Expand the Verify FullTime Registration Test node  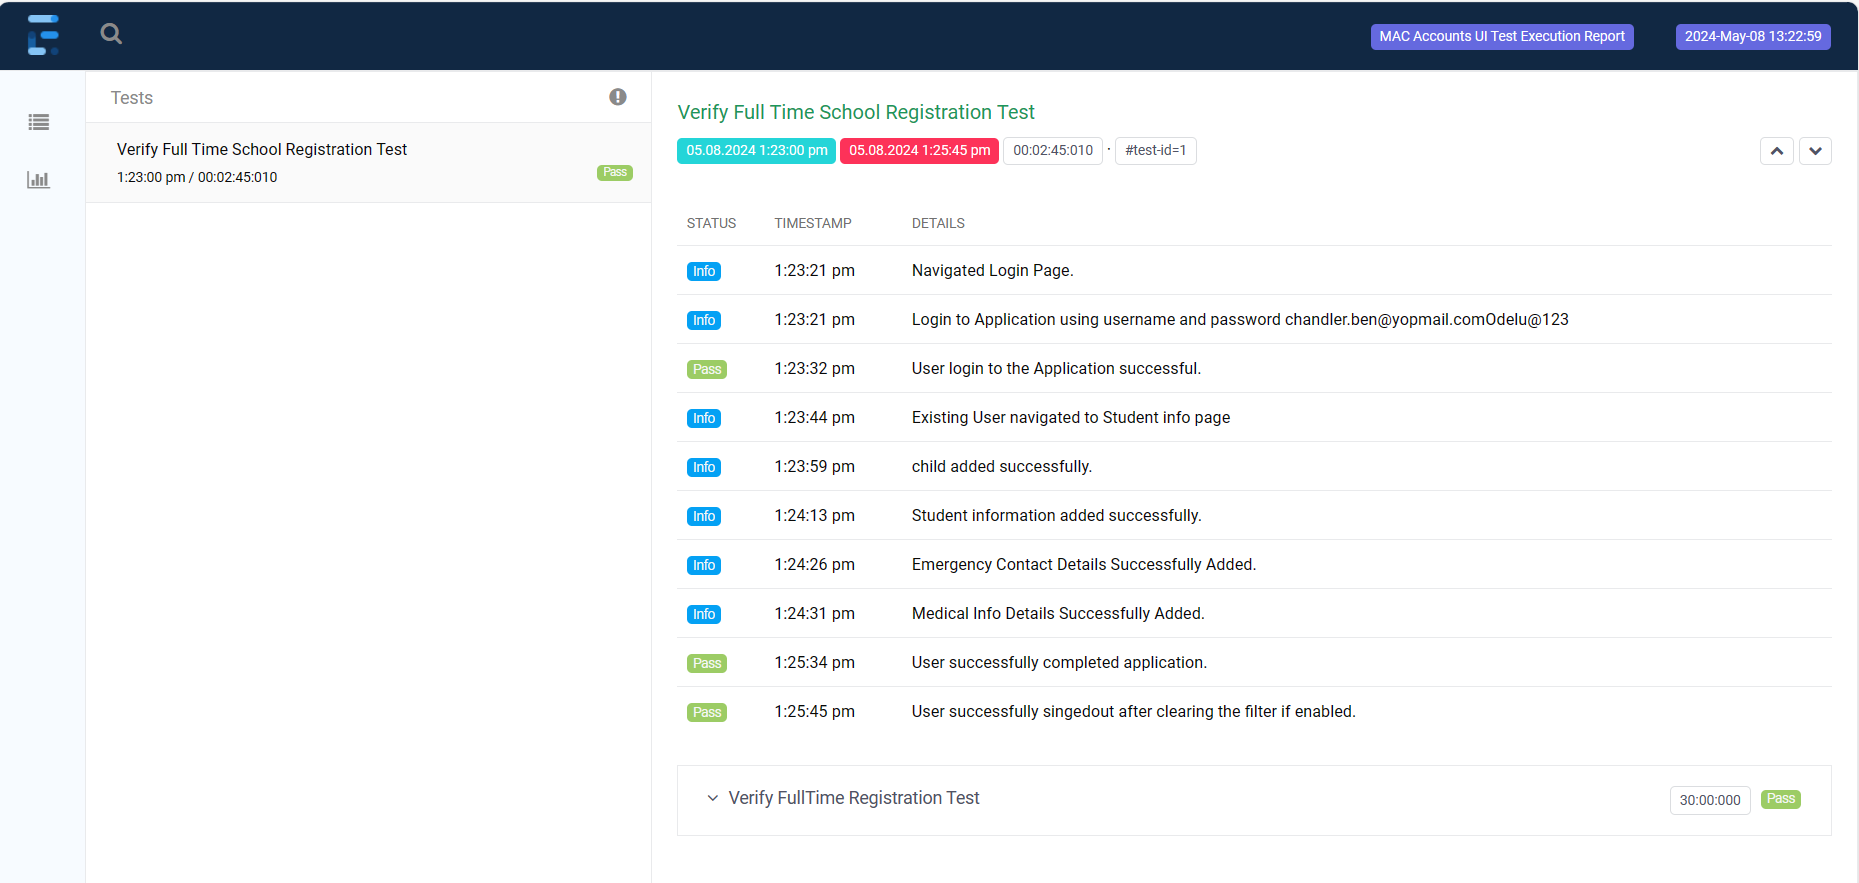pyautogui.click(x=712, y=798)
